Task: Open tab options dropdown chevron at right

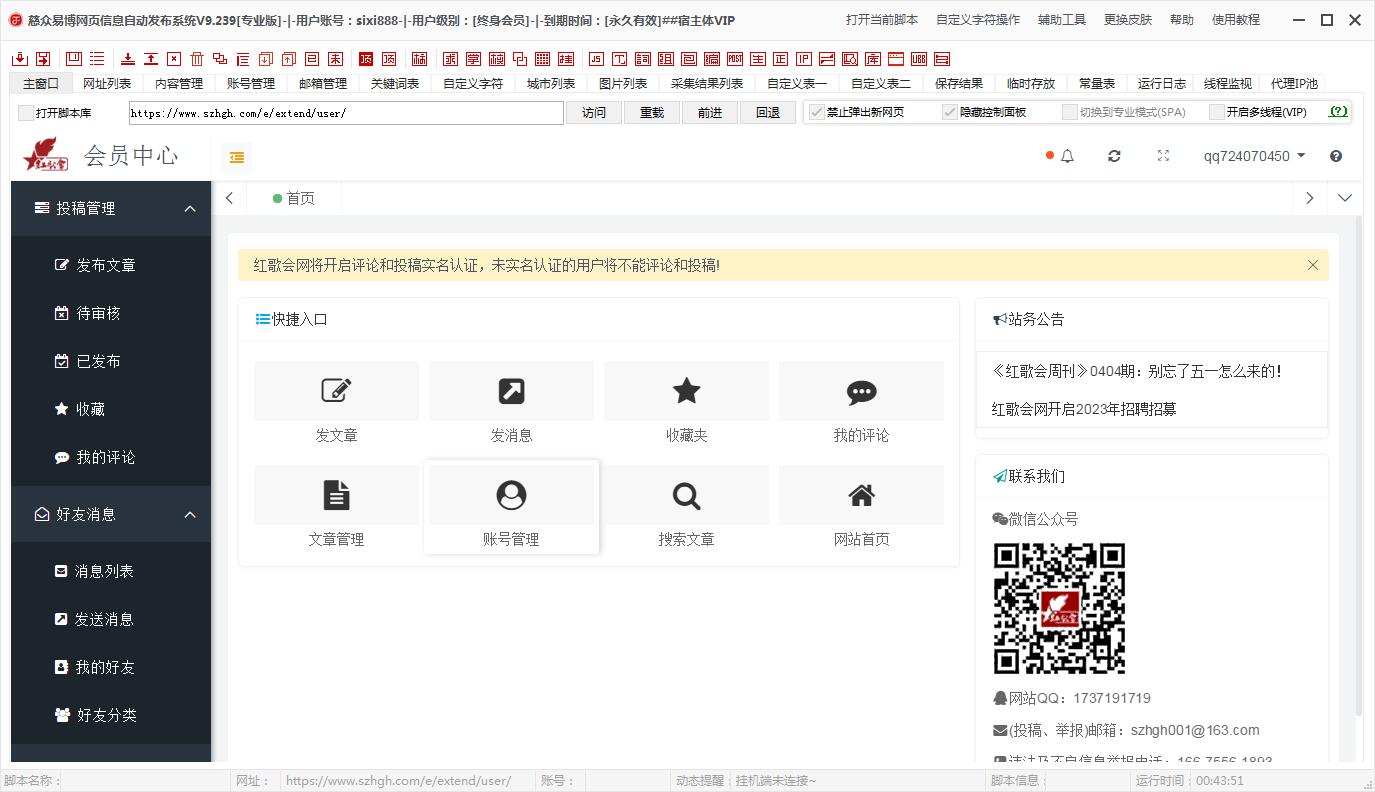Action: [1344, 198]
